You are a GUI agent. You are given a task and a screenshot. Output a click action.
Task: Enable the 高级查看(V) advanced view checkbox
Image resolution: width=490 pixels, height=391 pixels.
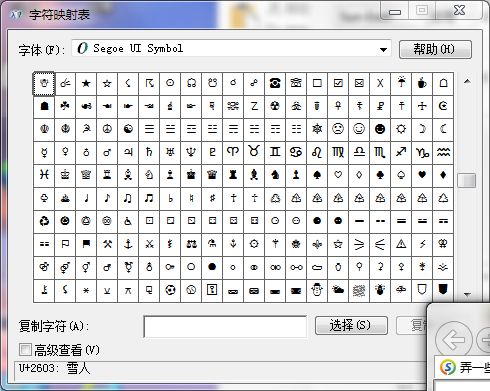pos(25,350)
